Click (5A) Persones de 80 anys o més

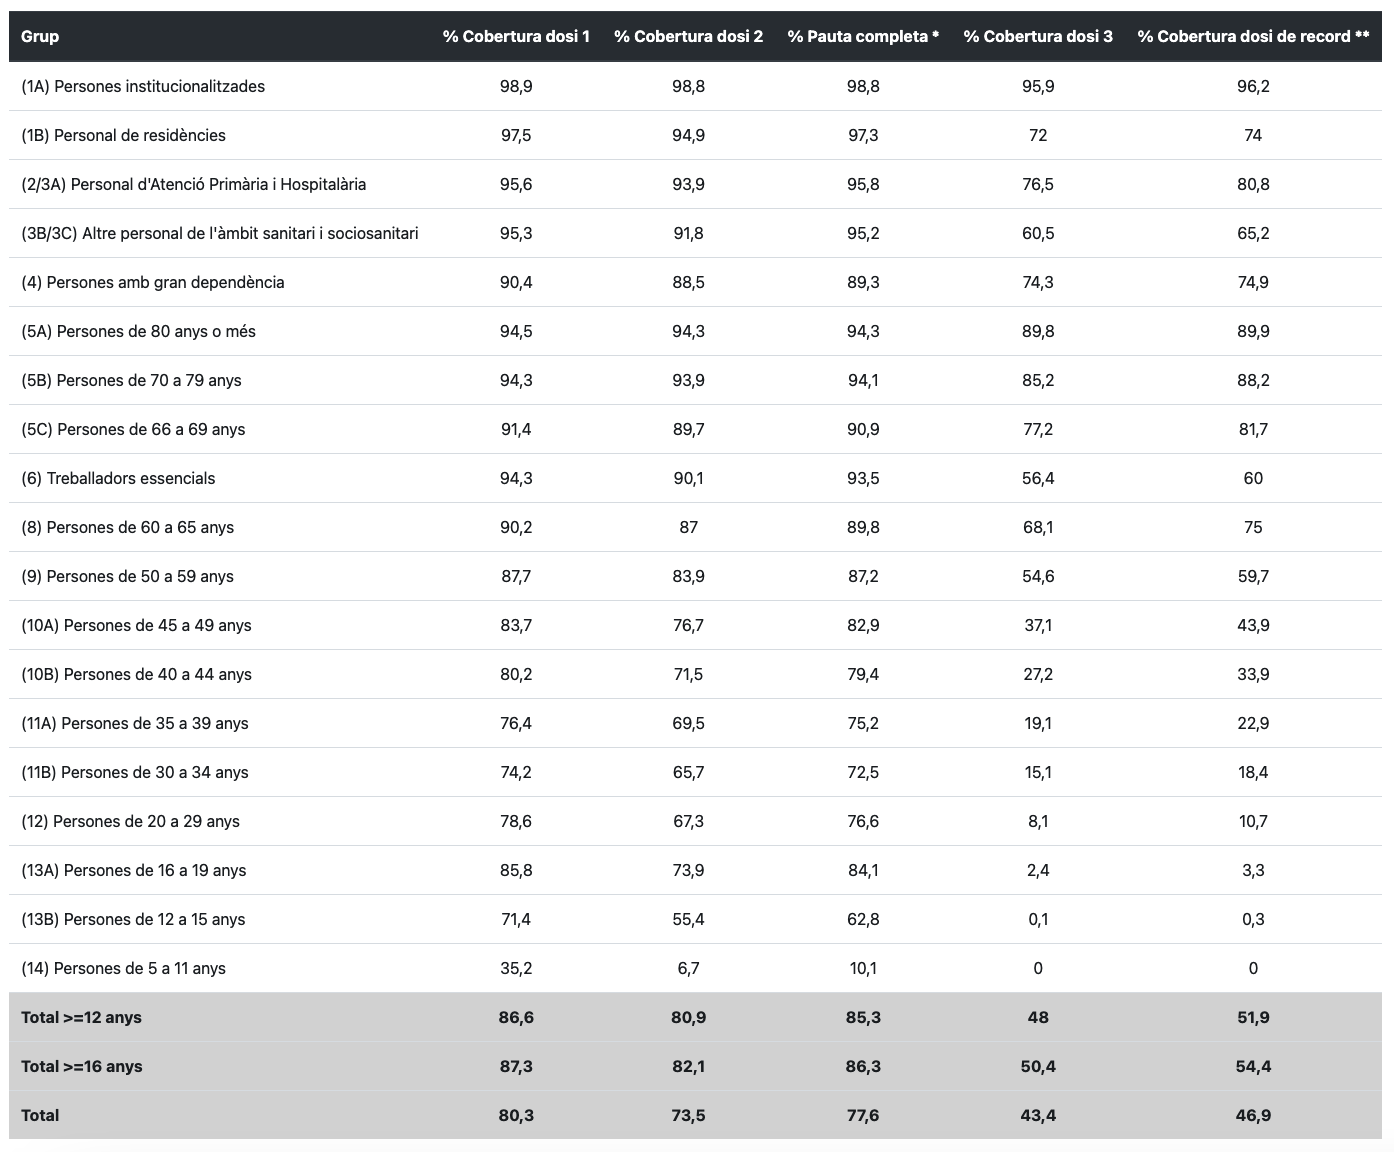click(x=138, y=331)
